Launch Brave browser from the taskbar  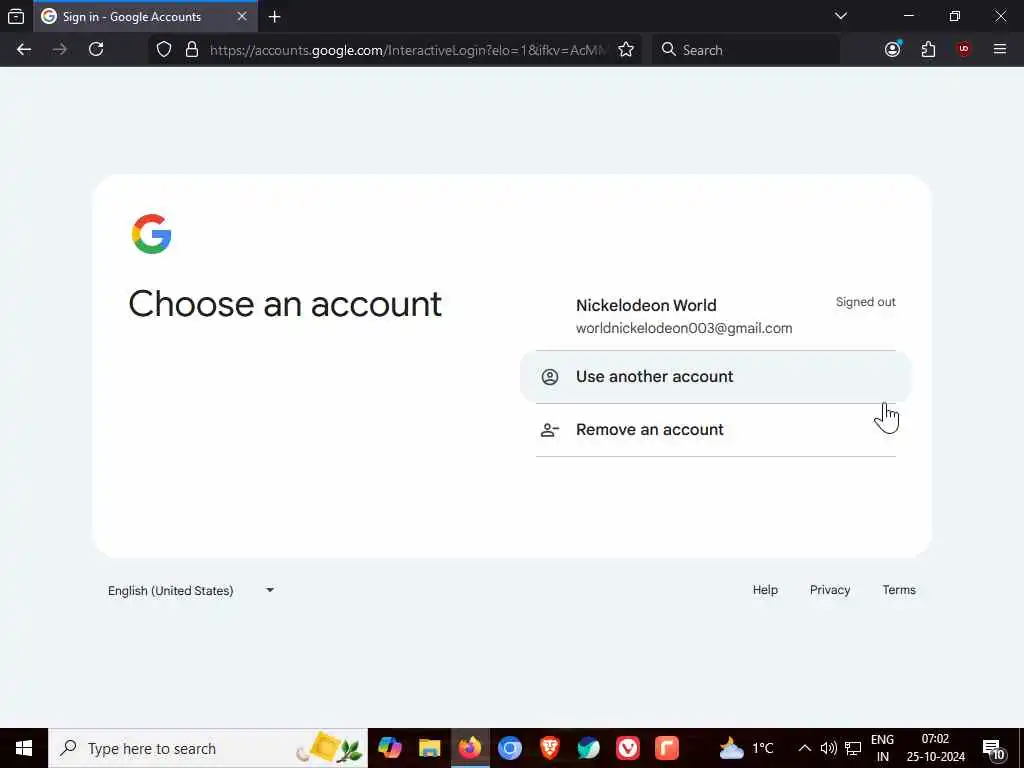(x=549, y=748)
